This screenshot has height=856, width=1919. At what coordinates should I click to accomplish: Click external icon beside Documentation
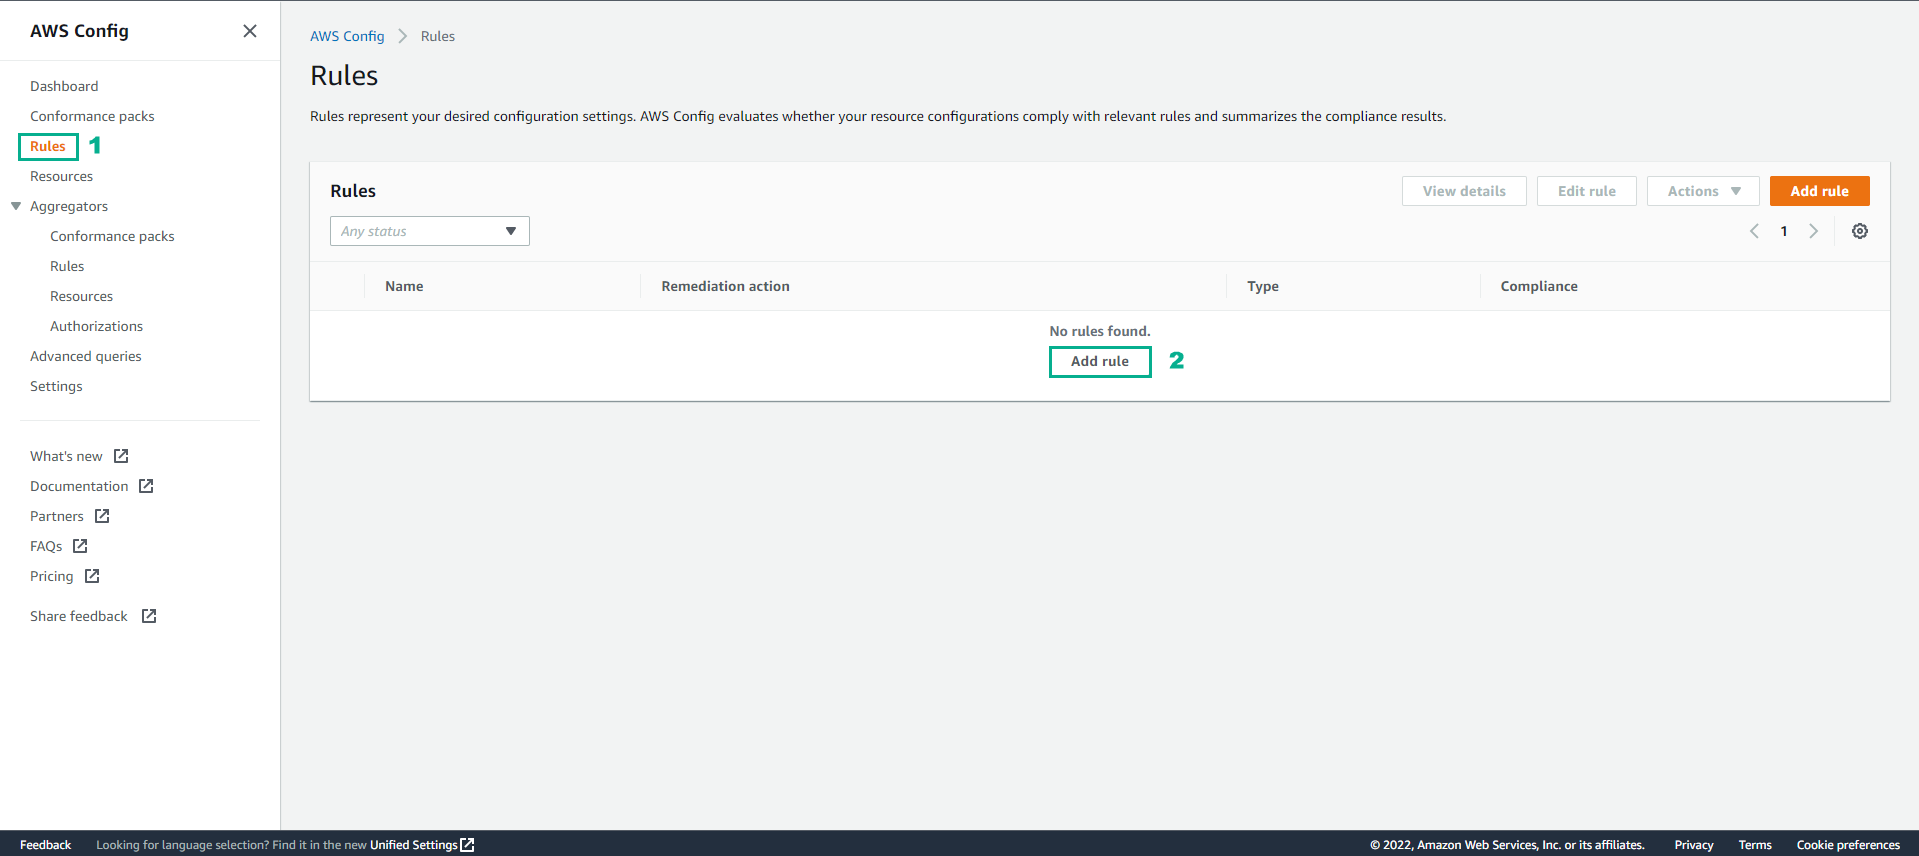[146, 486]
